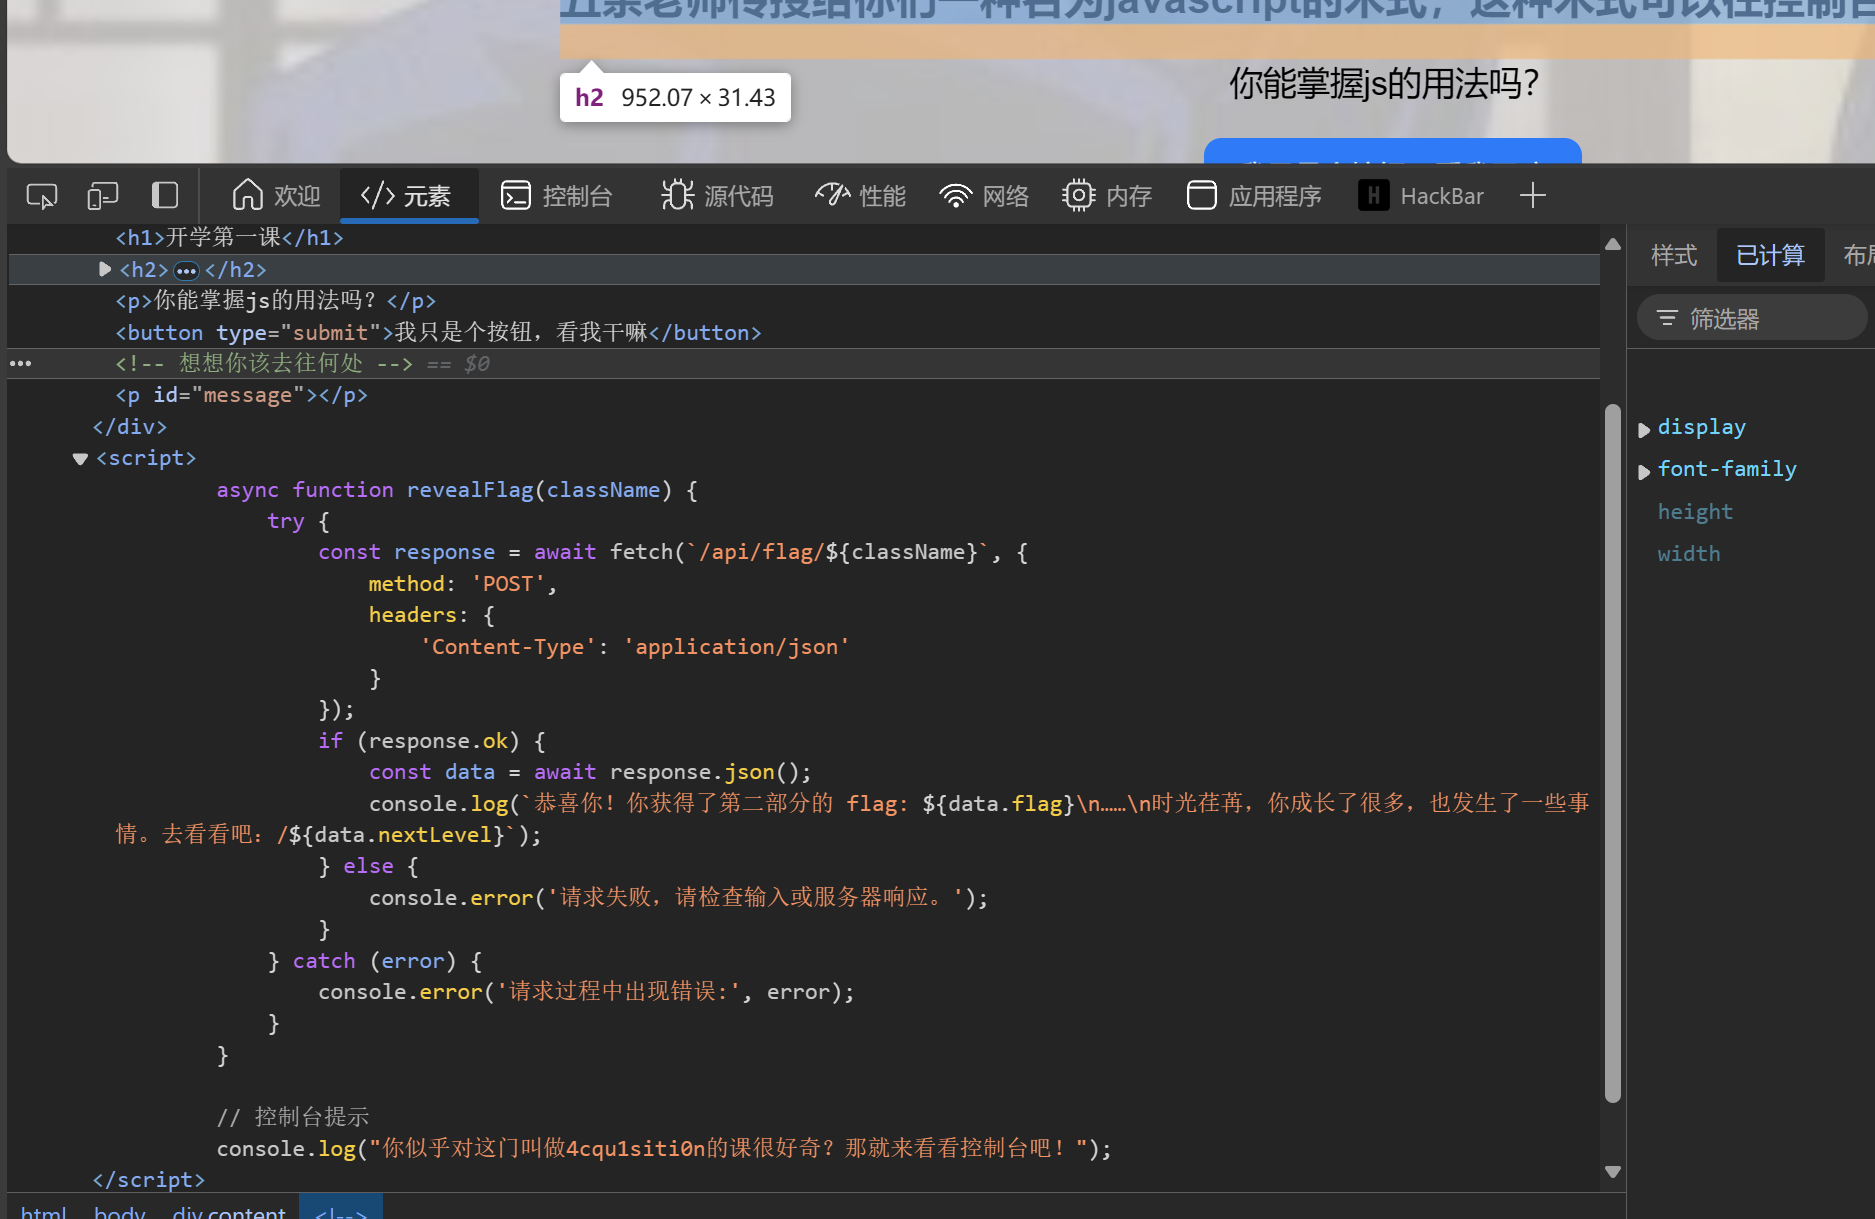Open the 欢迎 welcome tab
This screenshot has height=1219, width=1875.
(x=276, y=196)
